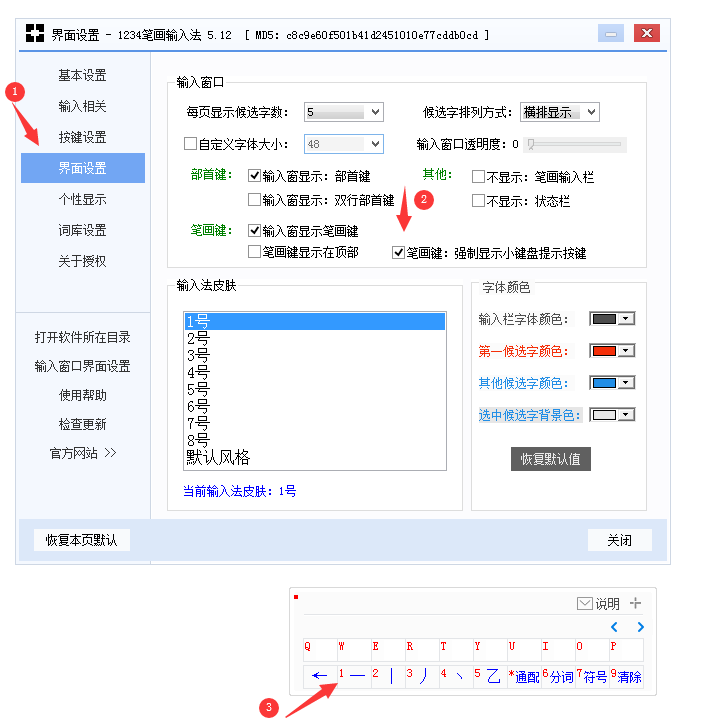The image size is (703, 728).
Task: Click the envelope 说明 icon in input bar
Action: click(x=584, y=604)
